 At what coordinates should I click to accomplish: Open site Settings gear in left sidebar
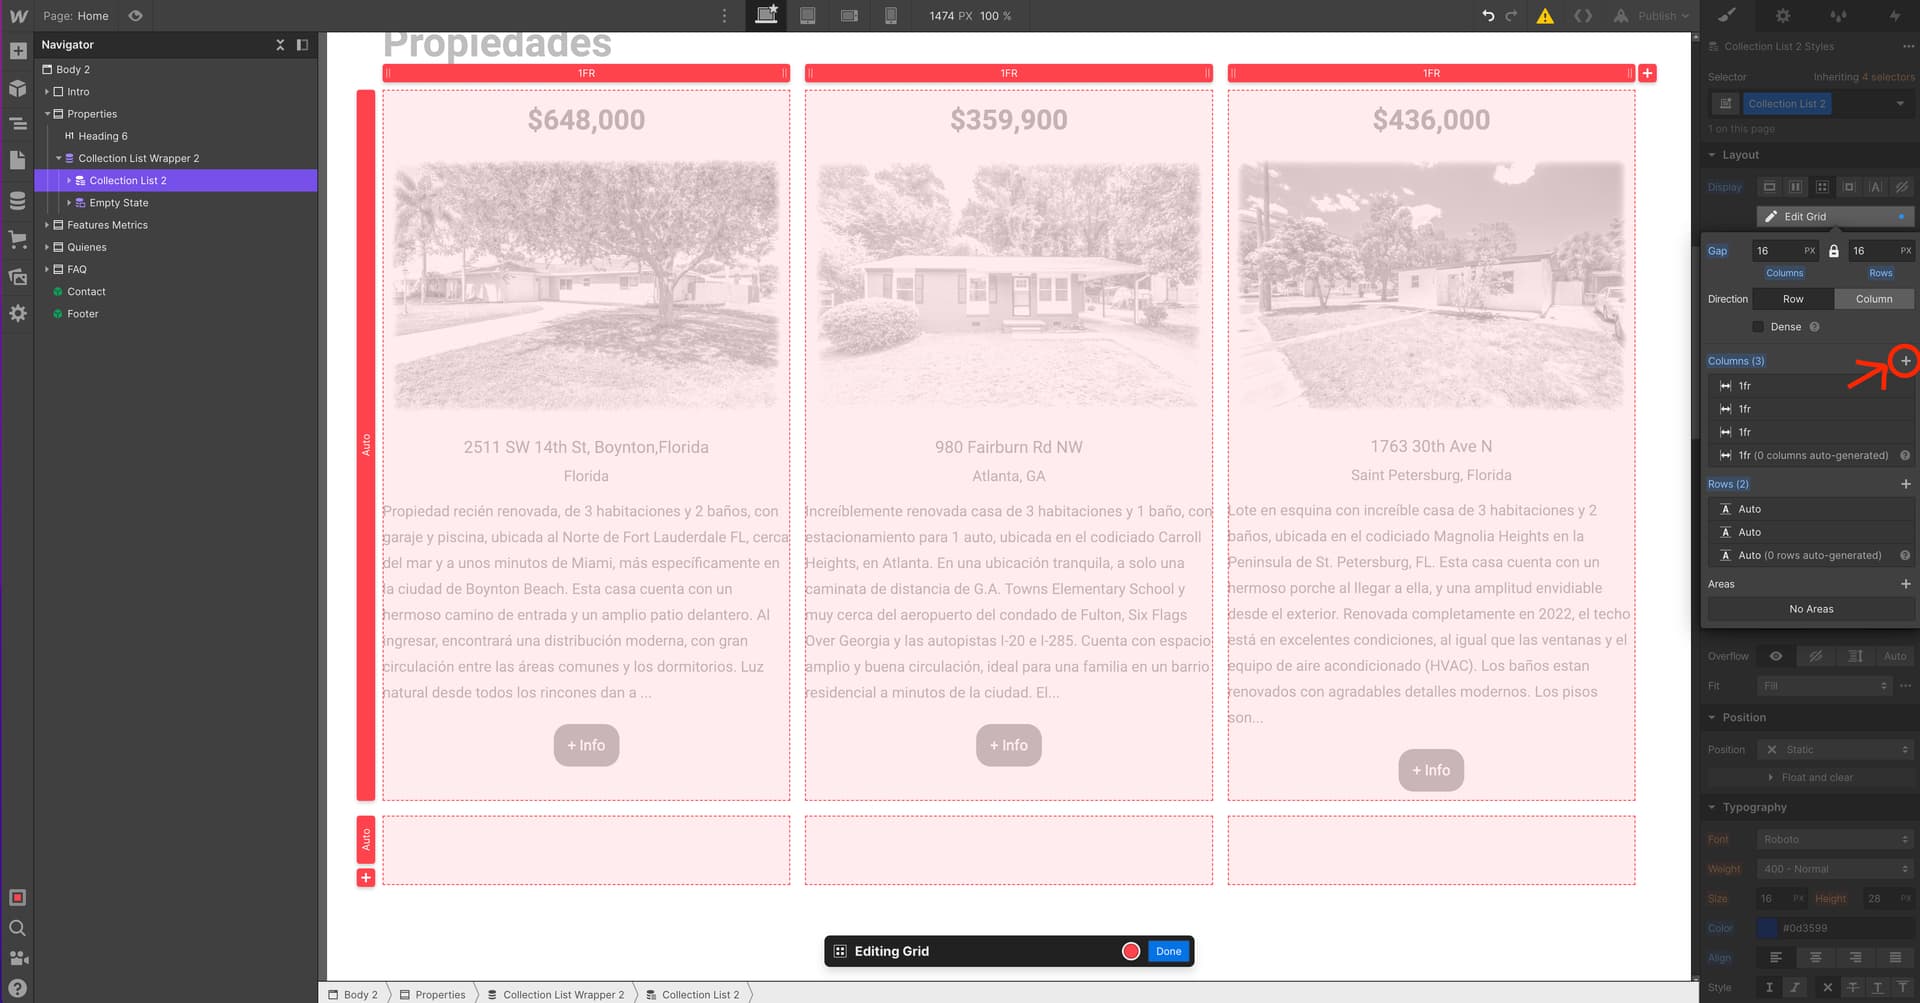17,314
